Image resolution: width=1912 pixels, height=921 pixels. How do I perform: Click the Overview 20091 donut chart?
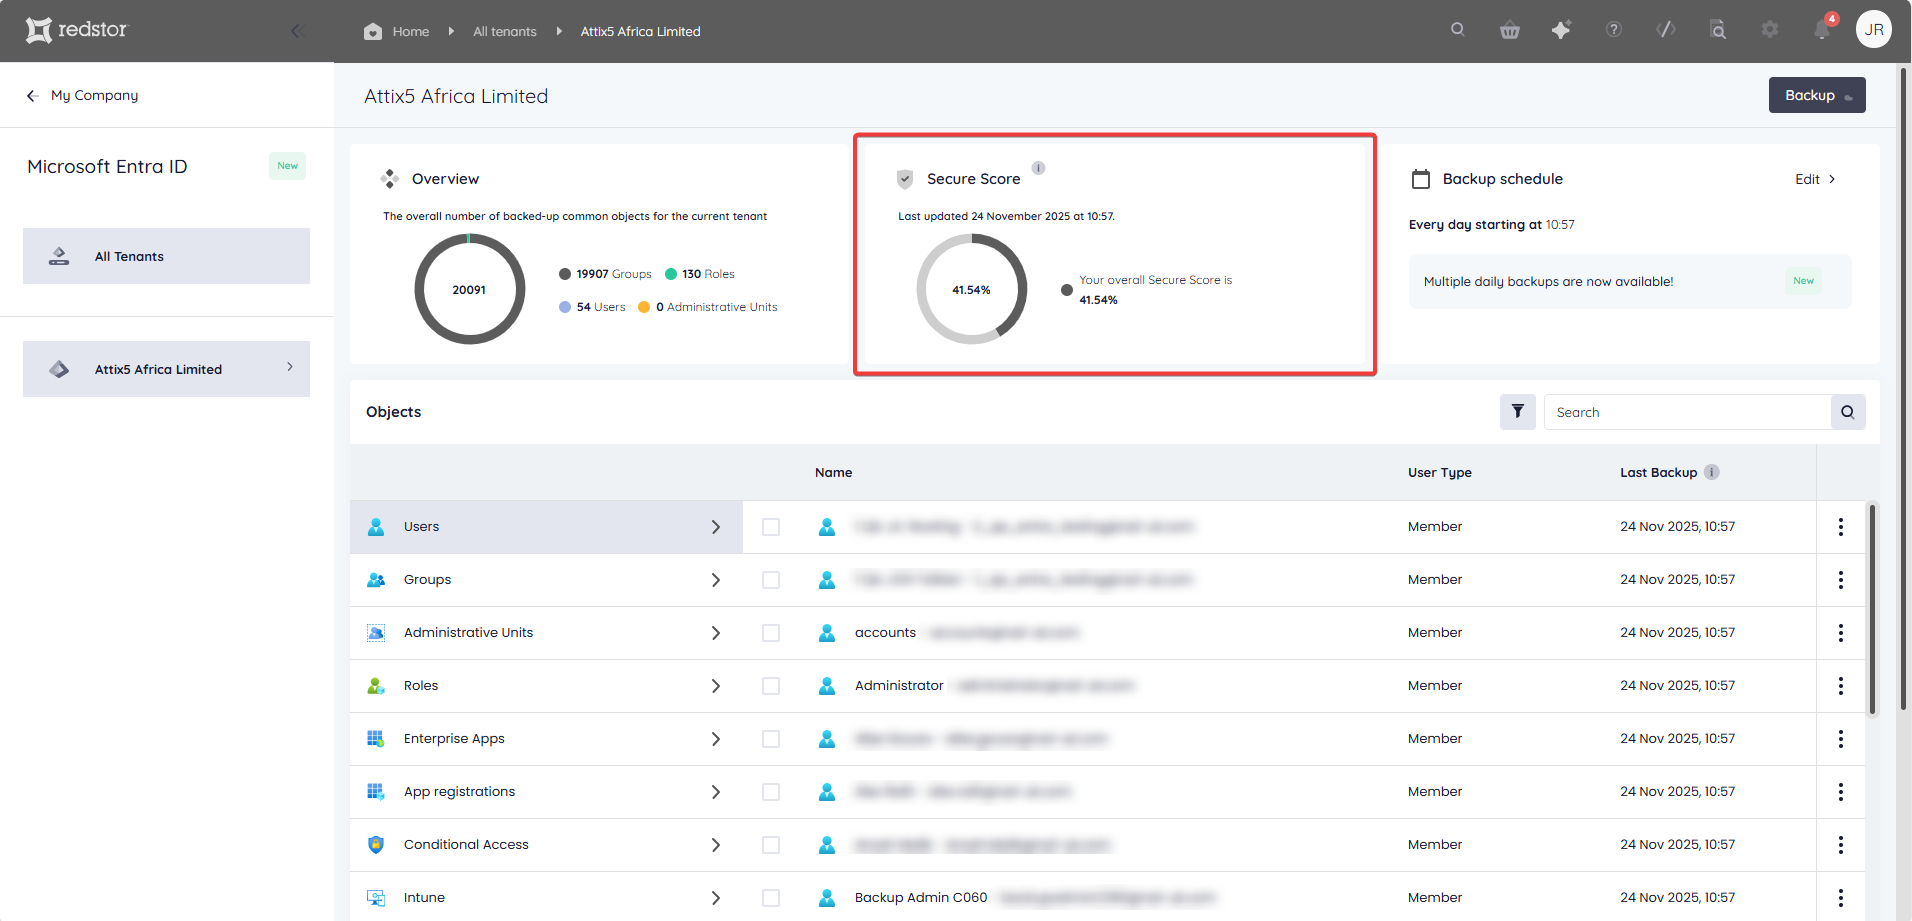coord(469,289)
